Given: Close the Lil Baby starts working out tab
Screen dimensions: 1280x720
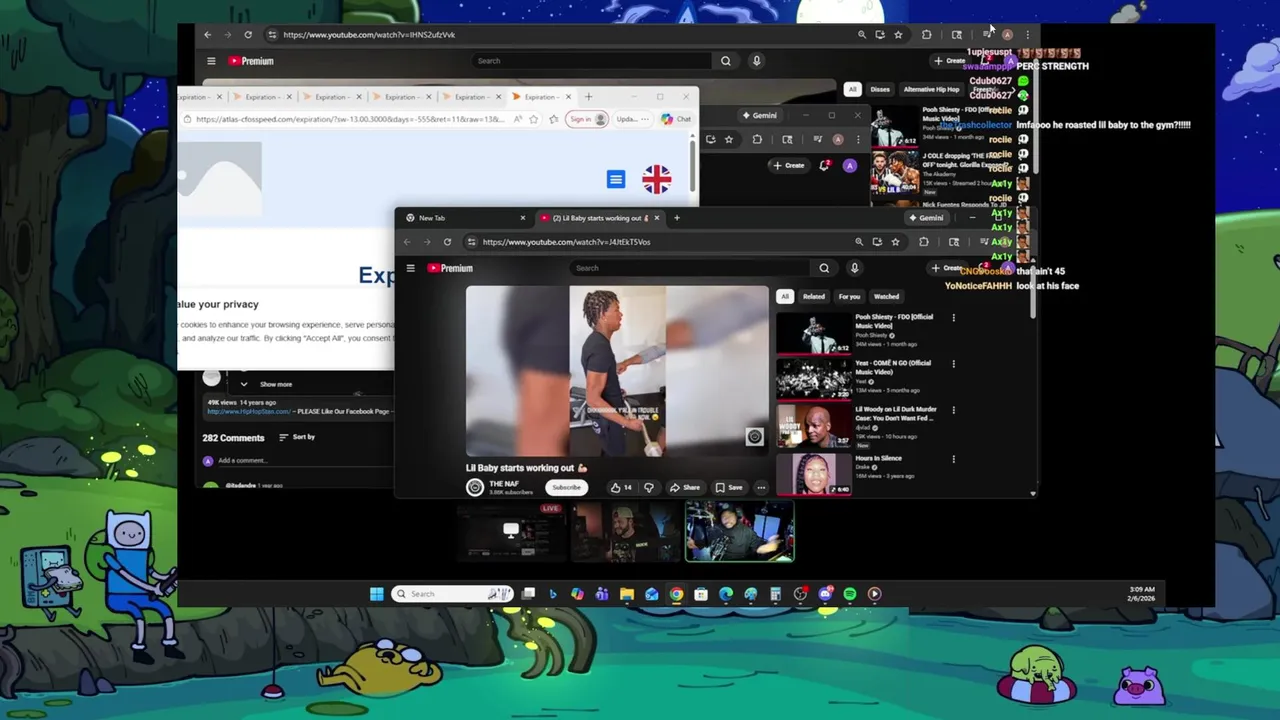Looking at the screenshot, I should point(656,218).
